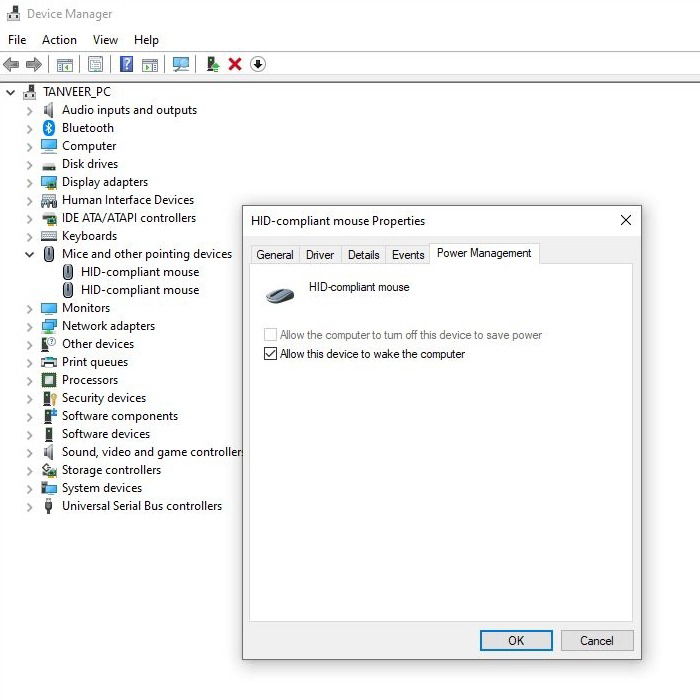700x700 pixels.
Task: Click Scan for hardware changes icon
Action: 181,64
